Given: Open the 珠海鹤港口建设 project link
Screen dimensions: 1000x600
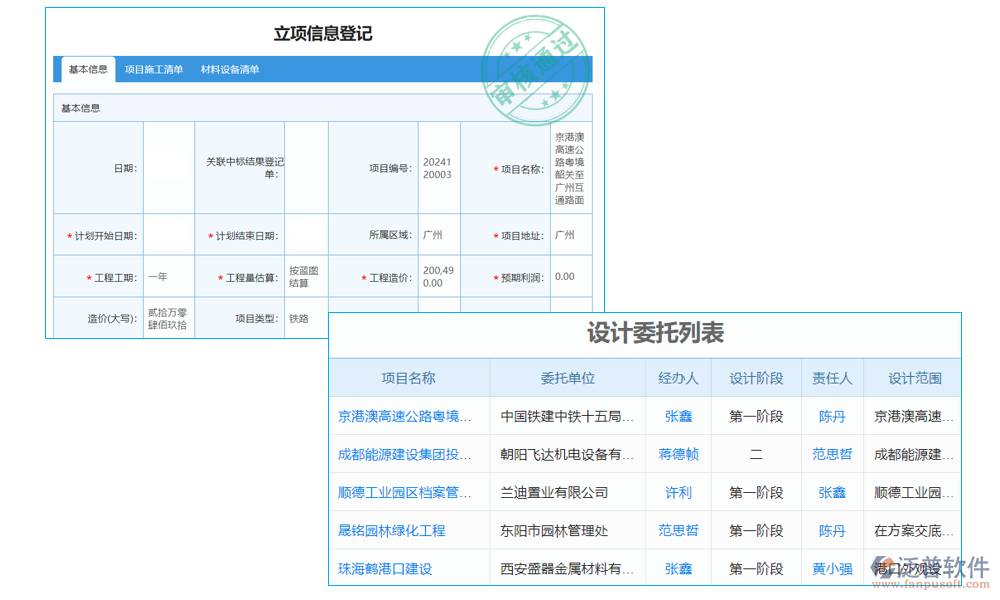Looking at the screenshot, I should [386, 567].
